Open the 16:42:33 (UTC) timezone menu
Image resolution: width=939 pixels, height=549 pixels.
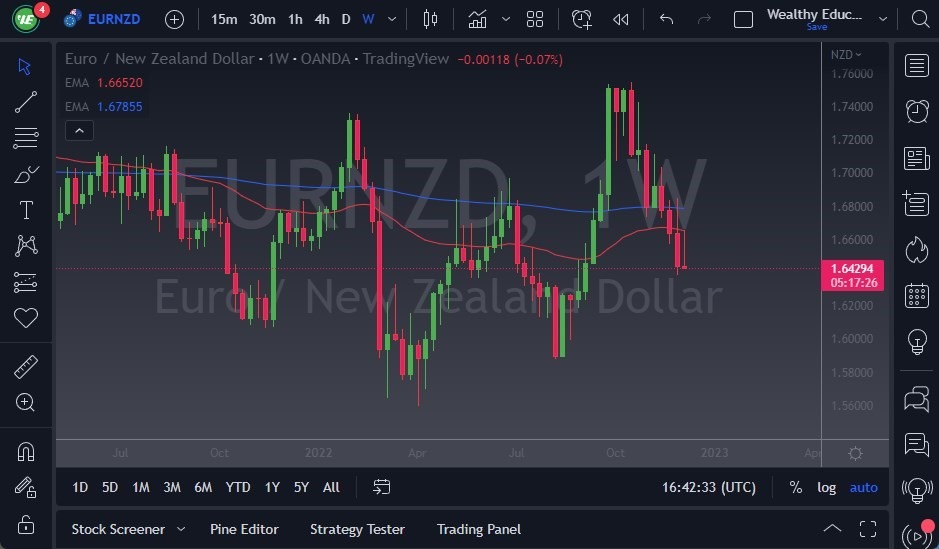point(708,487)
